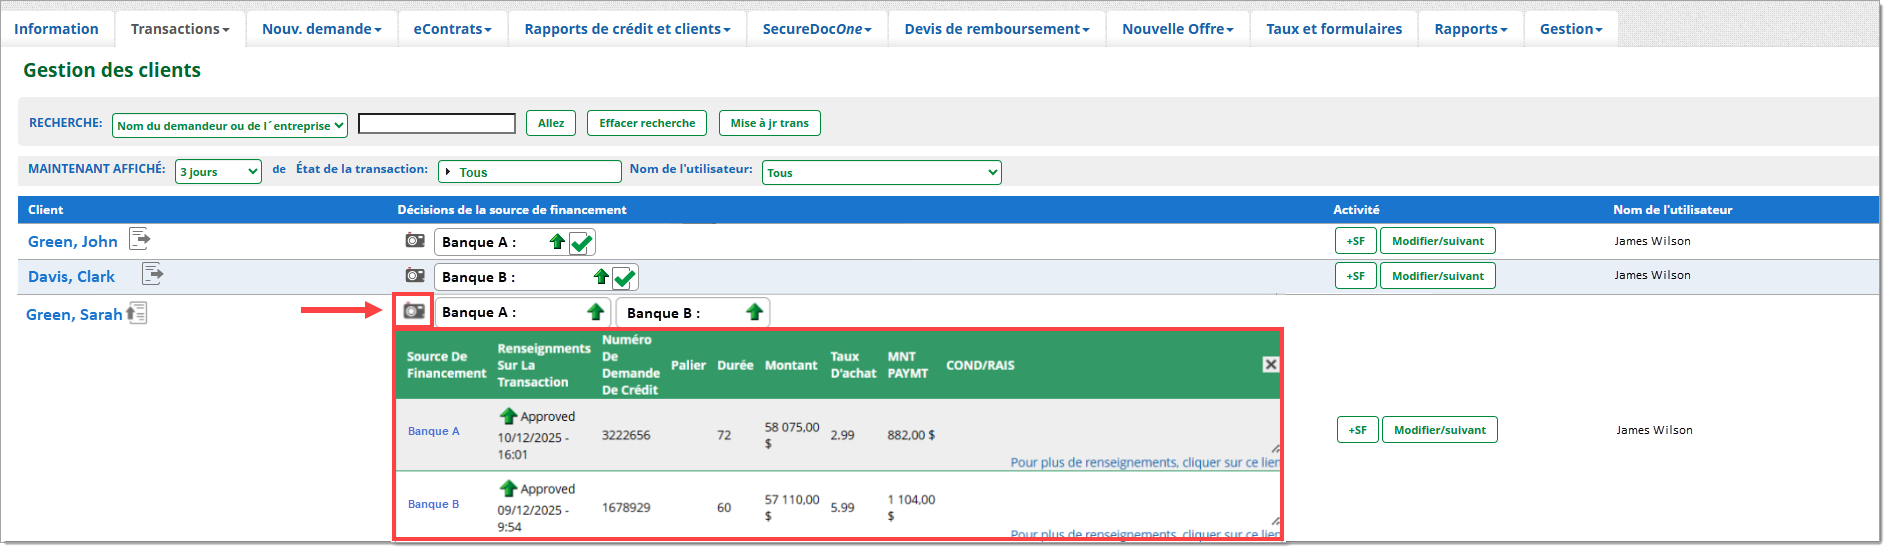Screen dimensions: 1887x550
Task: Open the 3 jours period dropdown
Action: click(x=218, y=172)
